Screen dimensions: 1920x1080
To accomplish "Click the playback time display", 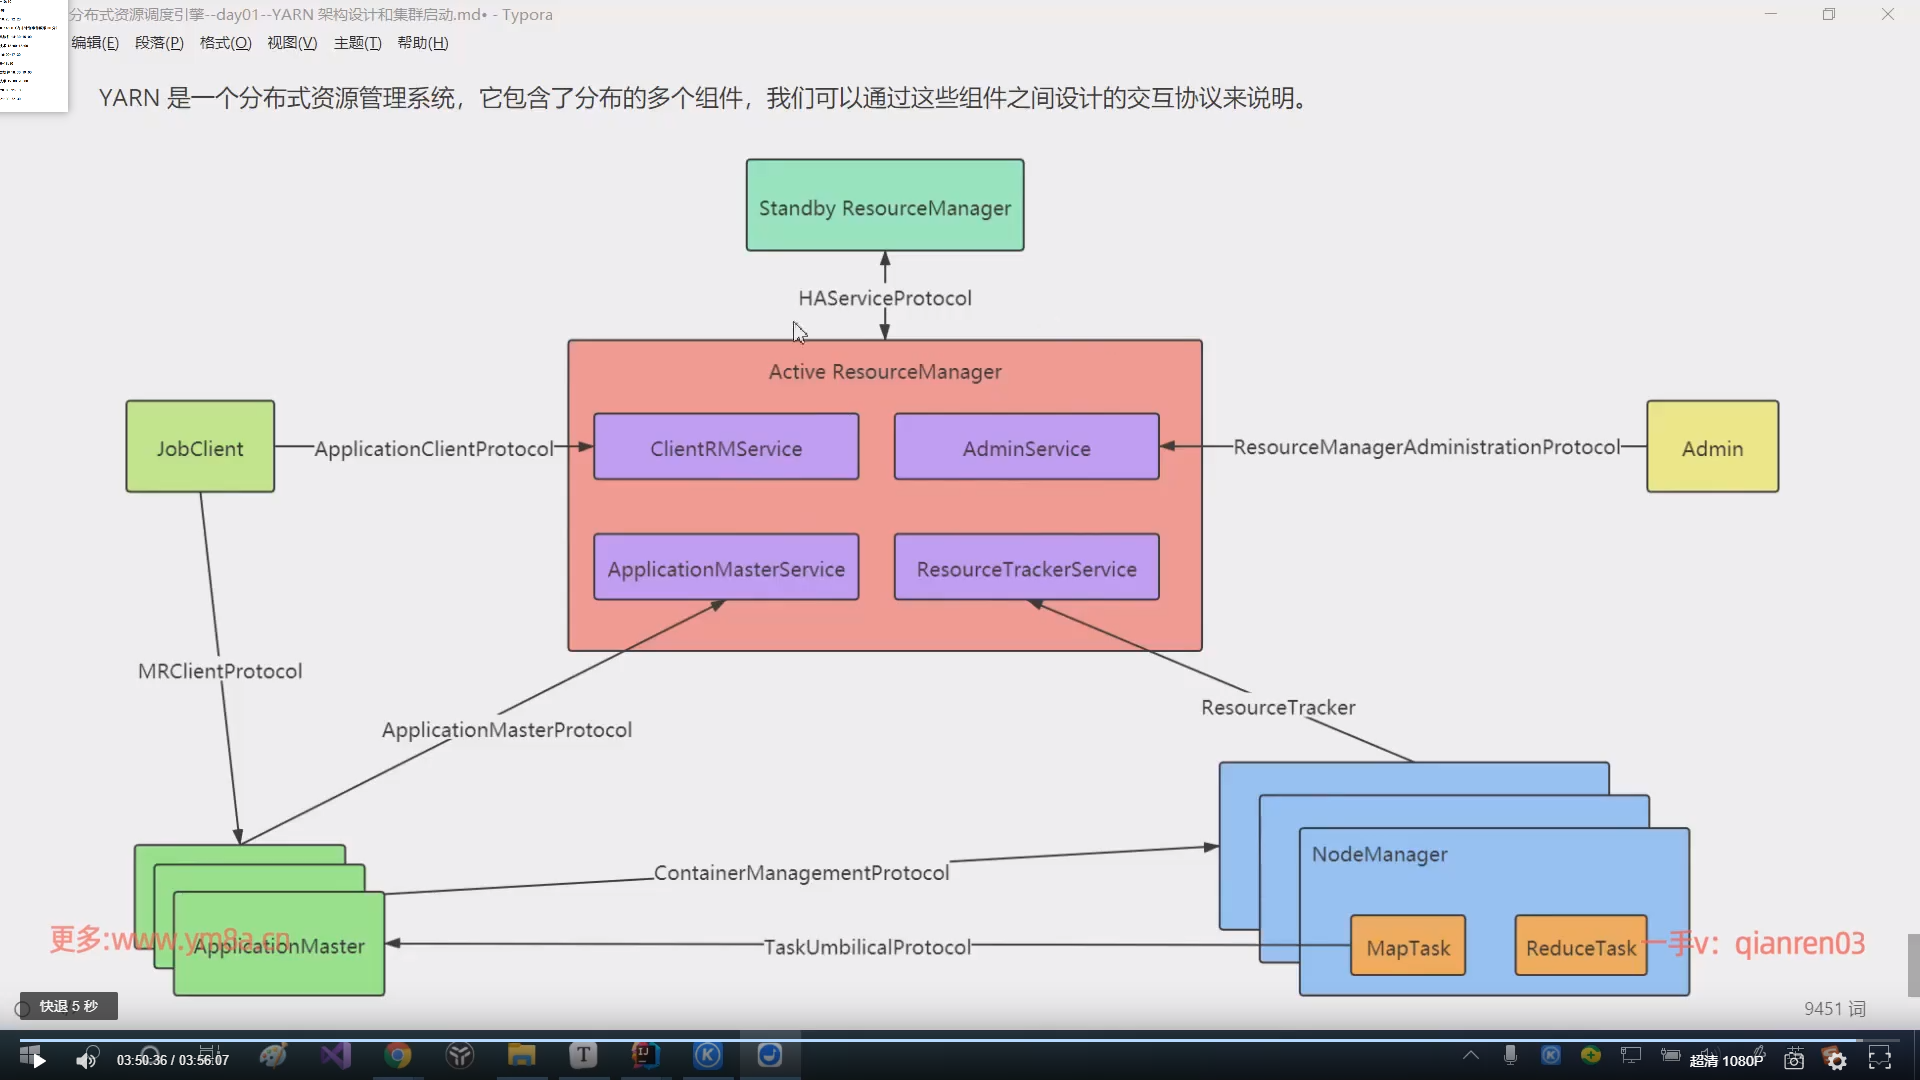I will point(173,1059).
